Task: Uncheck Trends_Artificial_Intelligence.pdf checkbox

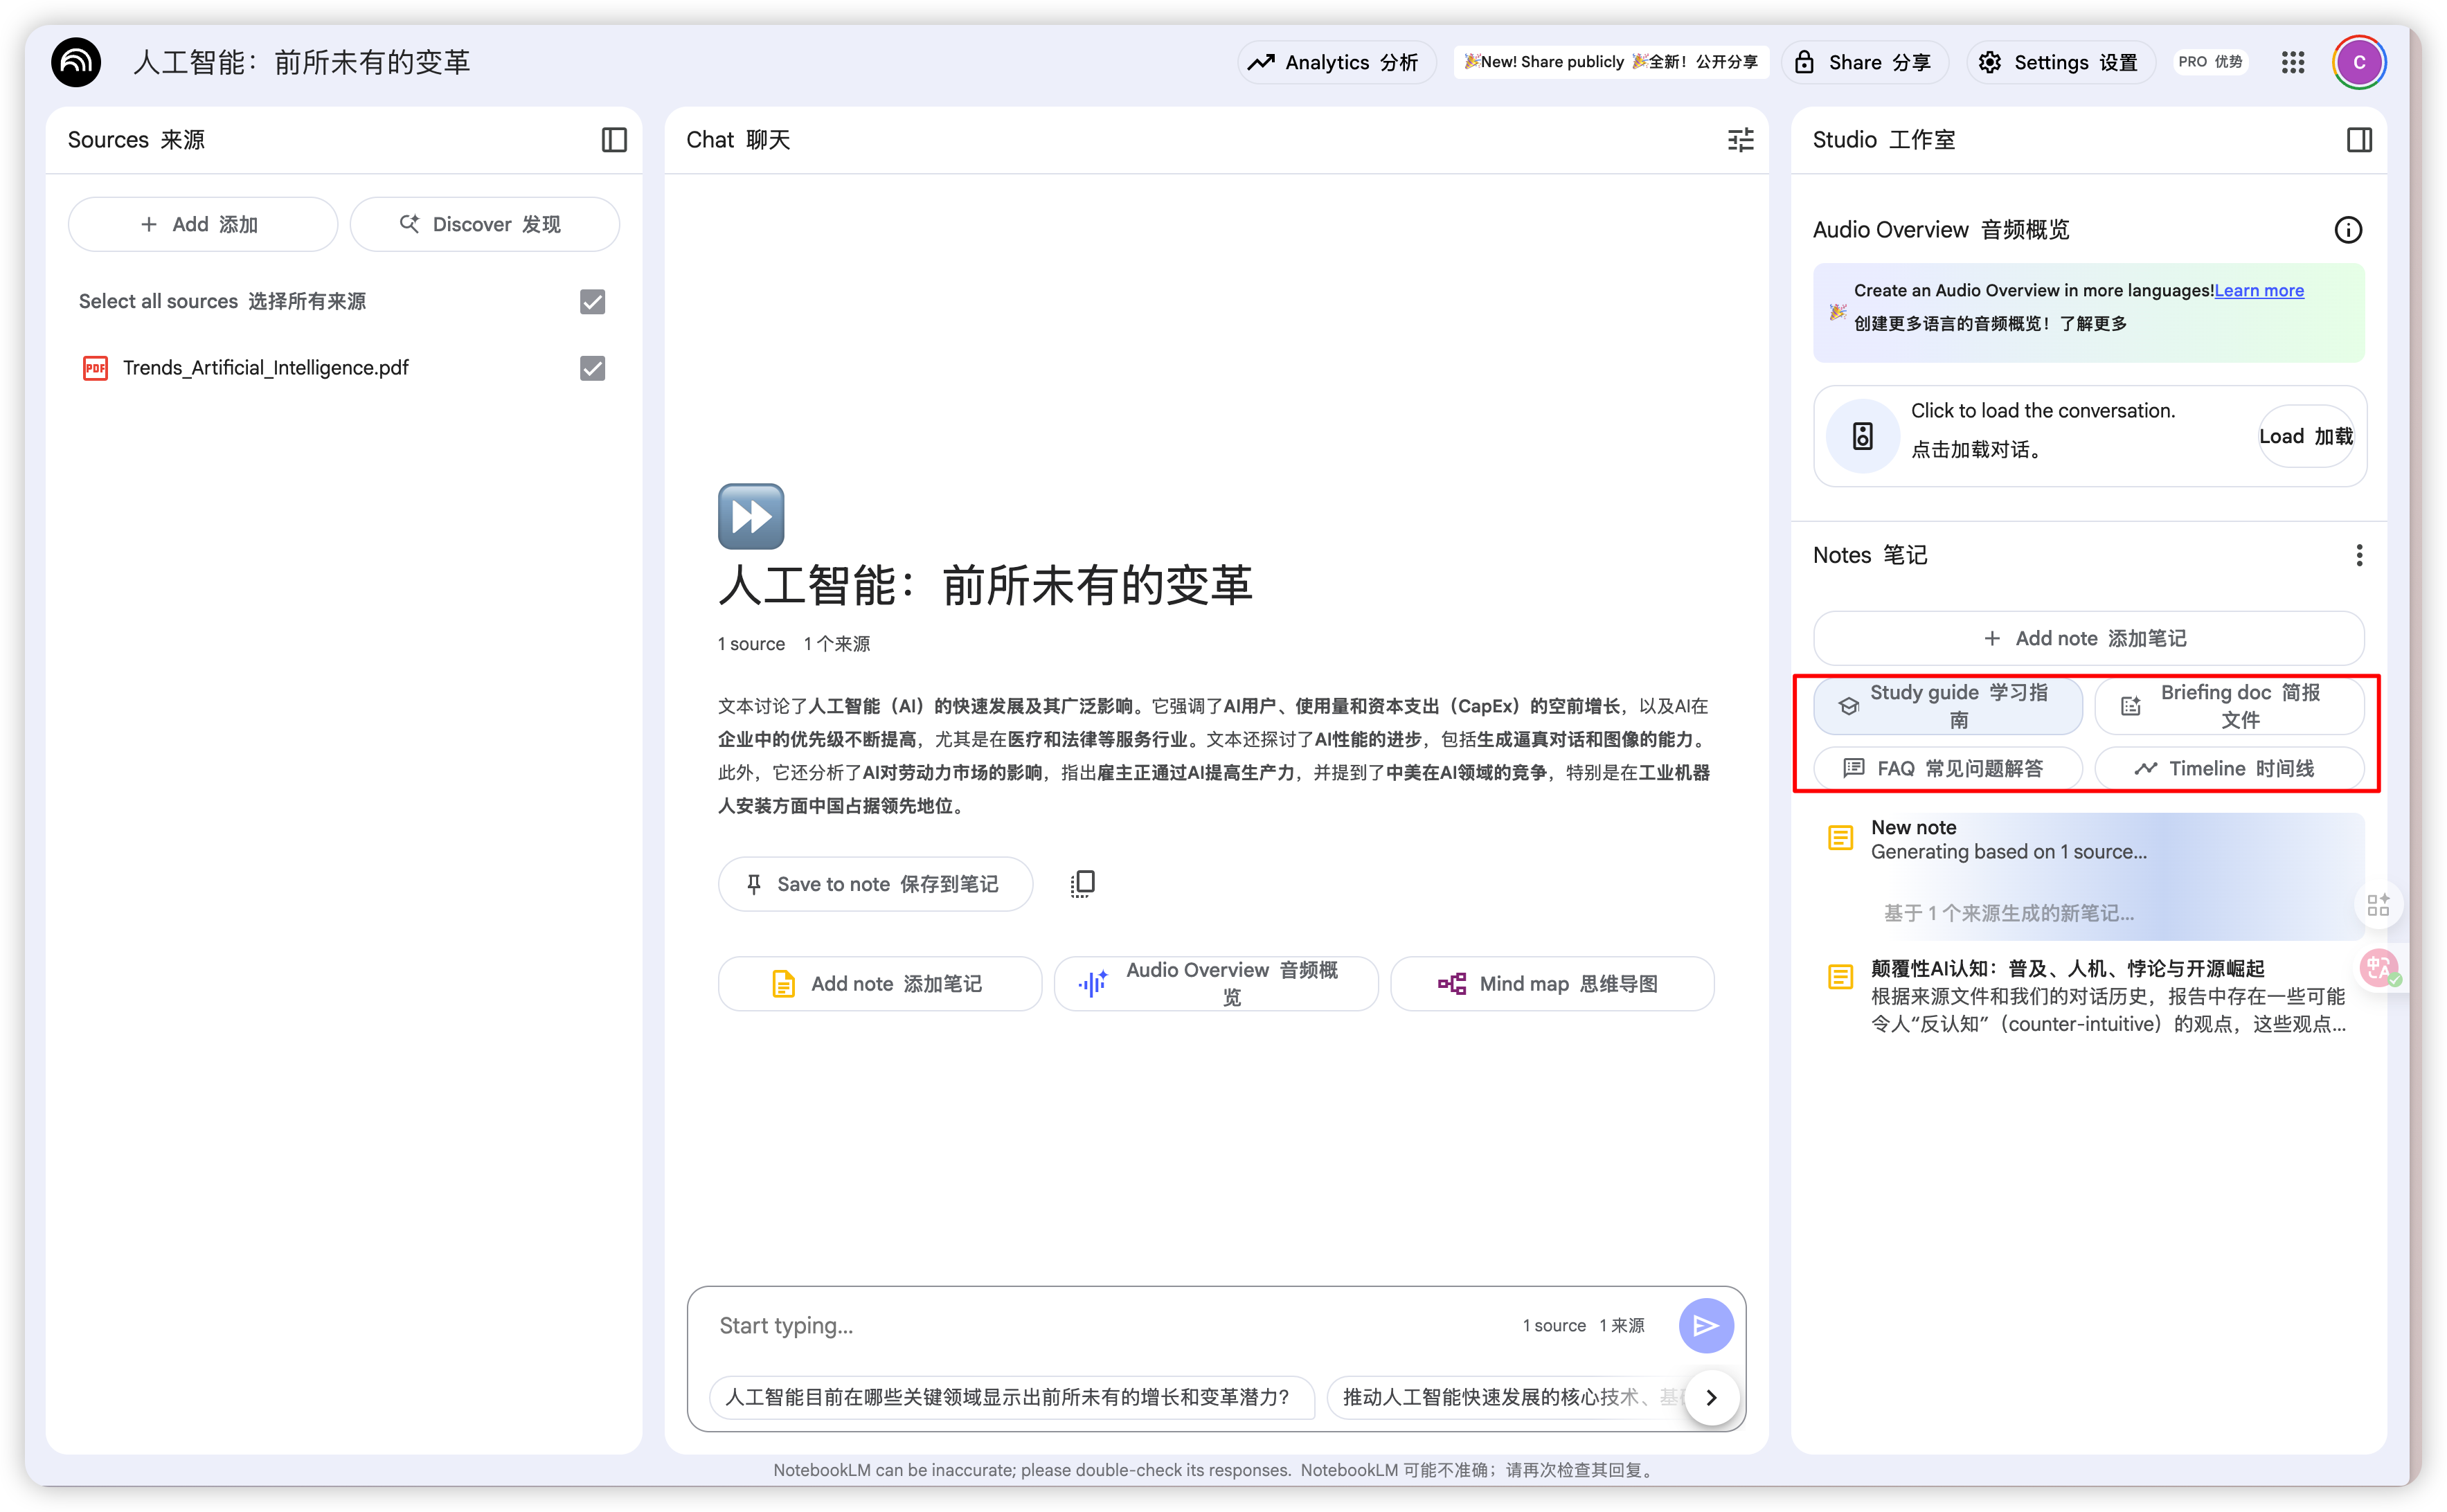Action: click(592, 368)
